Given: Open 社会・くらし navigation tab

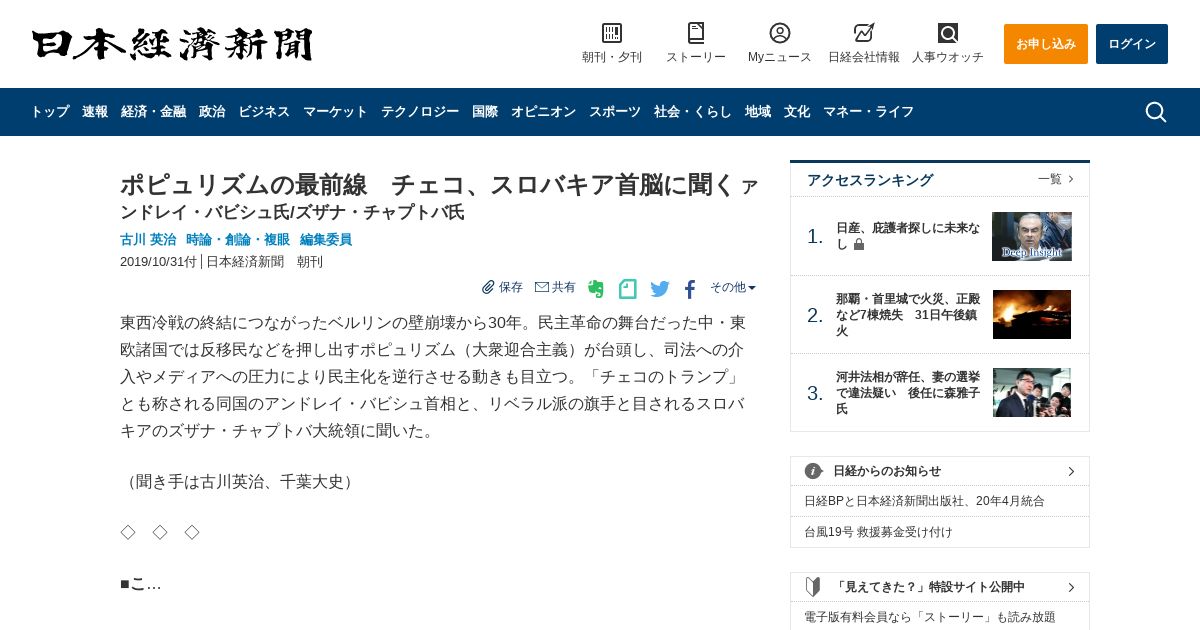Looking at the screenshot, I should [693, 112].
